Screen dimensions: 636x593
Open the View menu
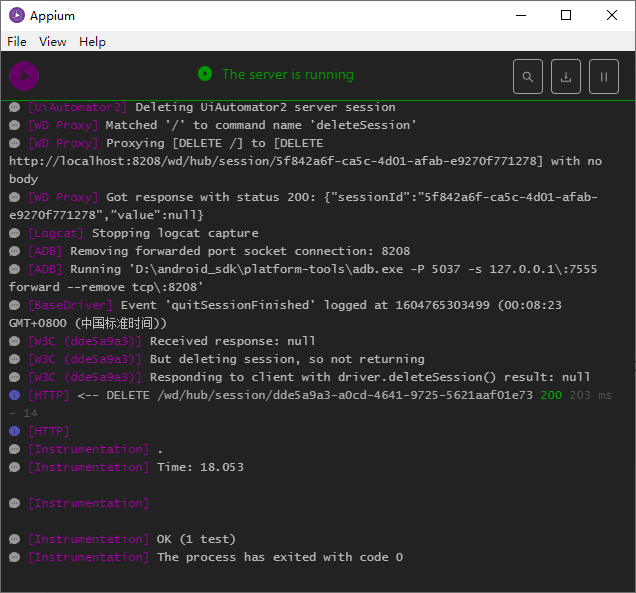pyautogui.click(x=52, y=42)
